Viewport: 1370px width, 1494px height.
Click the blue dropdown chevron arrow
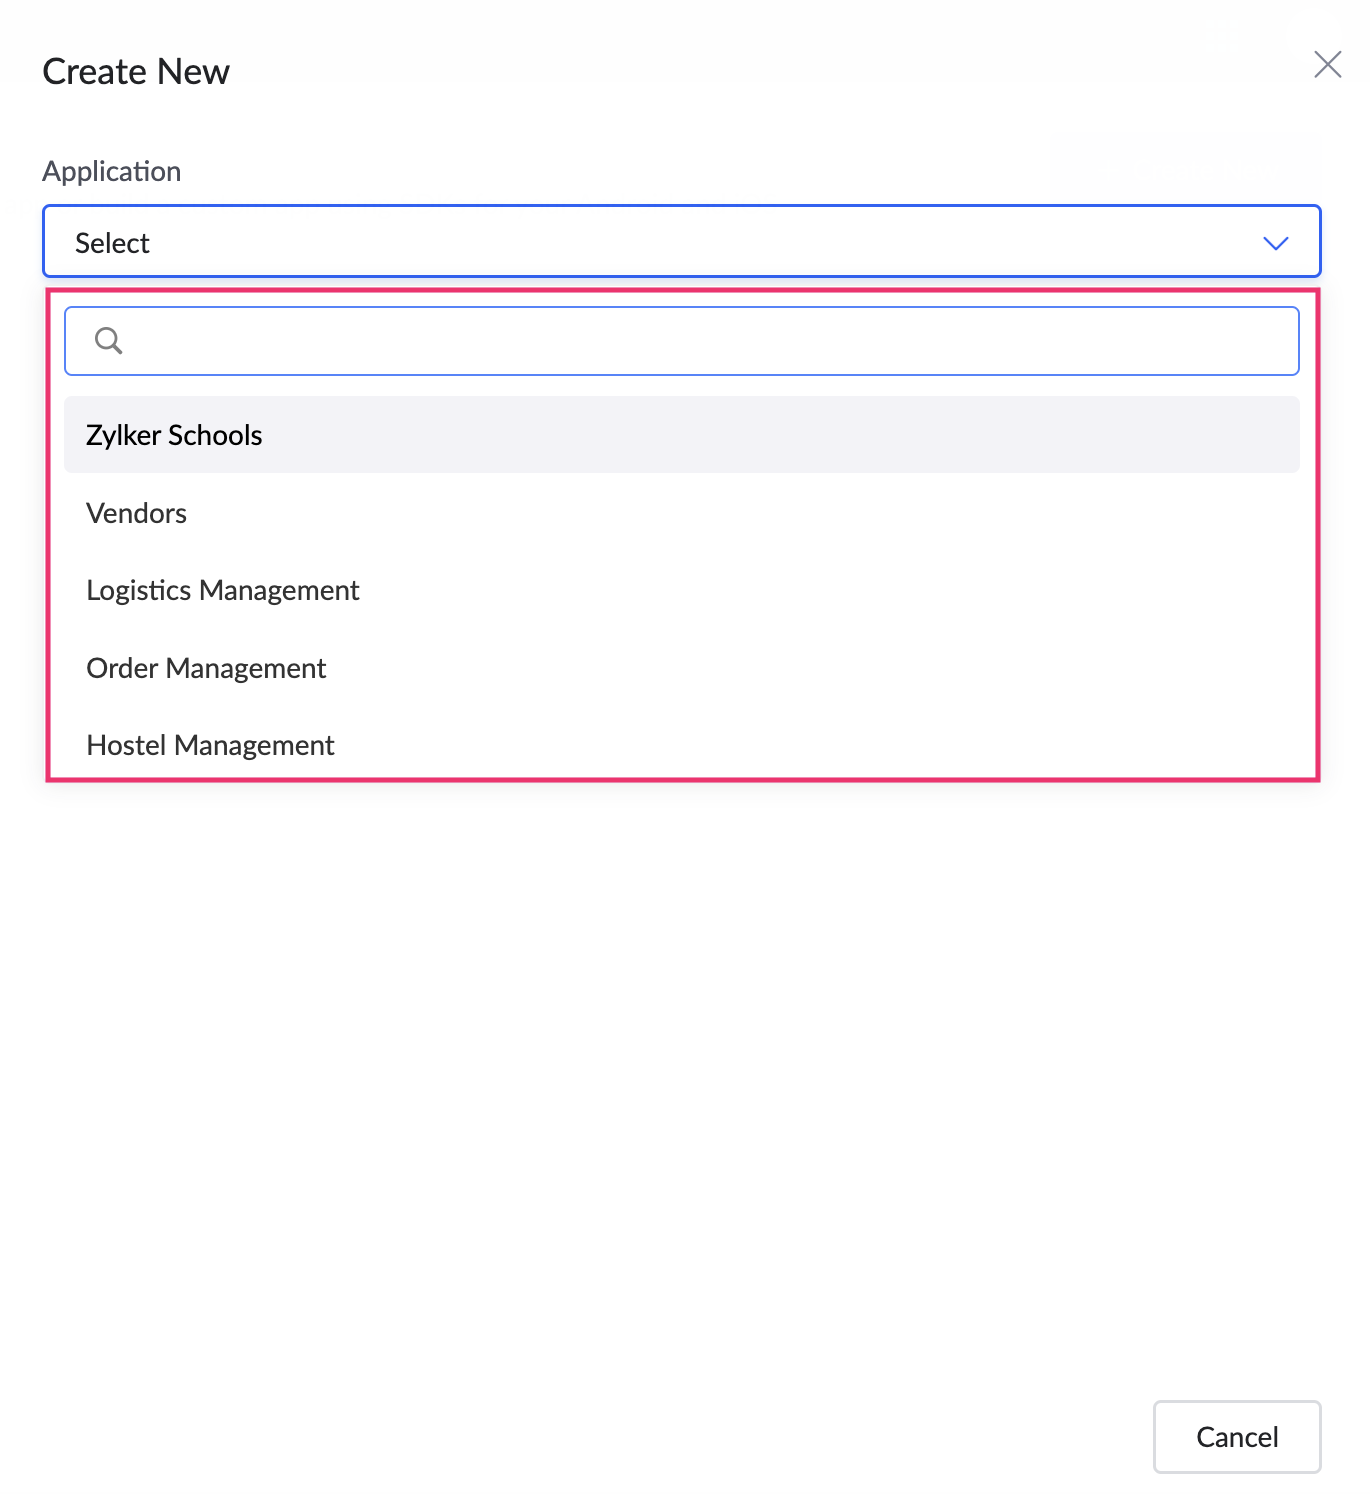pyautogui.click(x=1275, y=243)
